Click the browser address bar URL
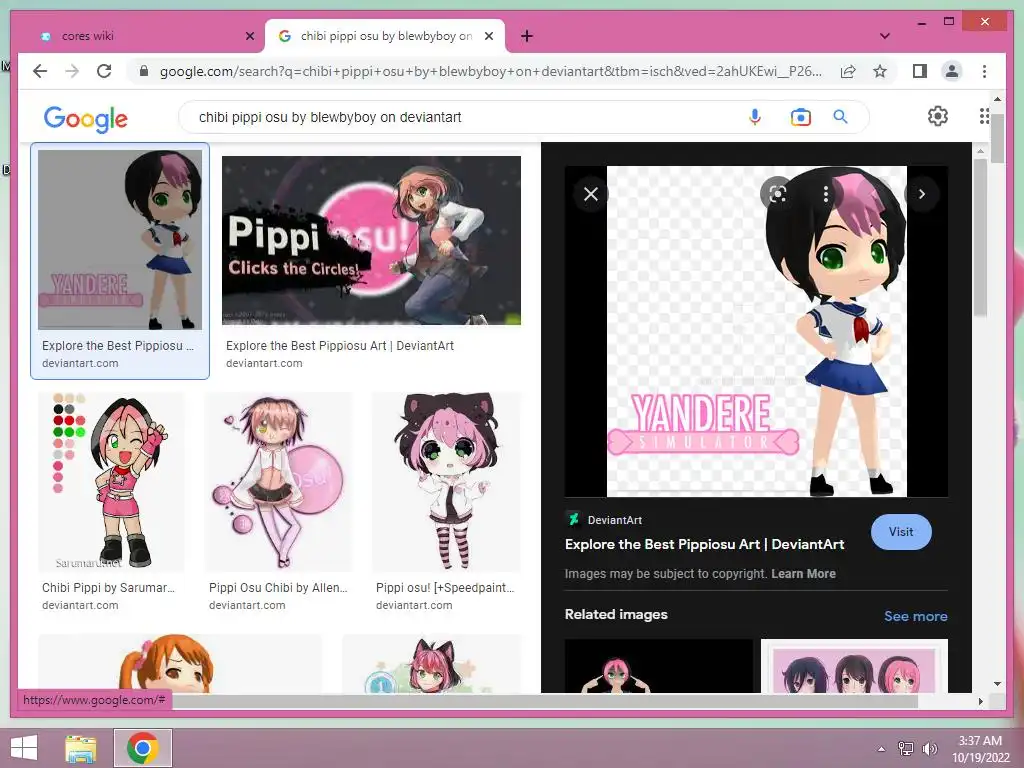 point(490,71)
